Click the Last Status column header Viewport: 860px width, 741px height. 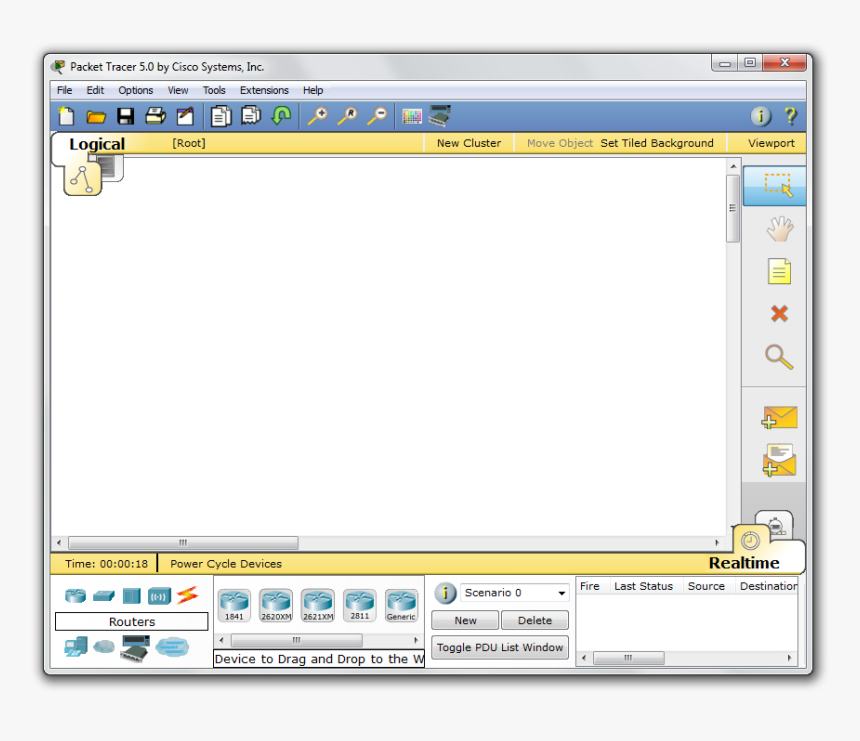pyautogui.click(x=643, y=586)
